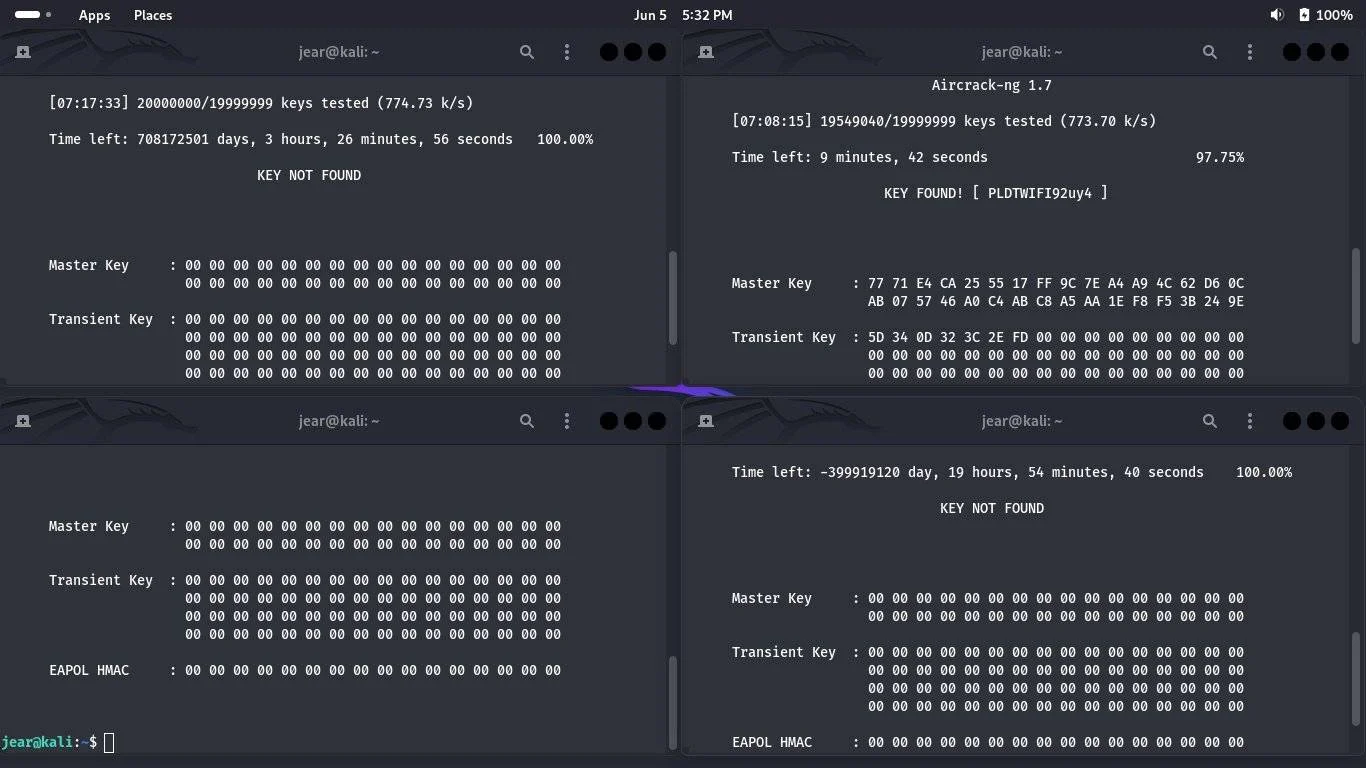Click the 19549040/19999999 keys tested line
The image size is (1366, 768).
(943, 121)
